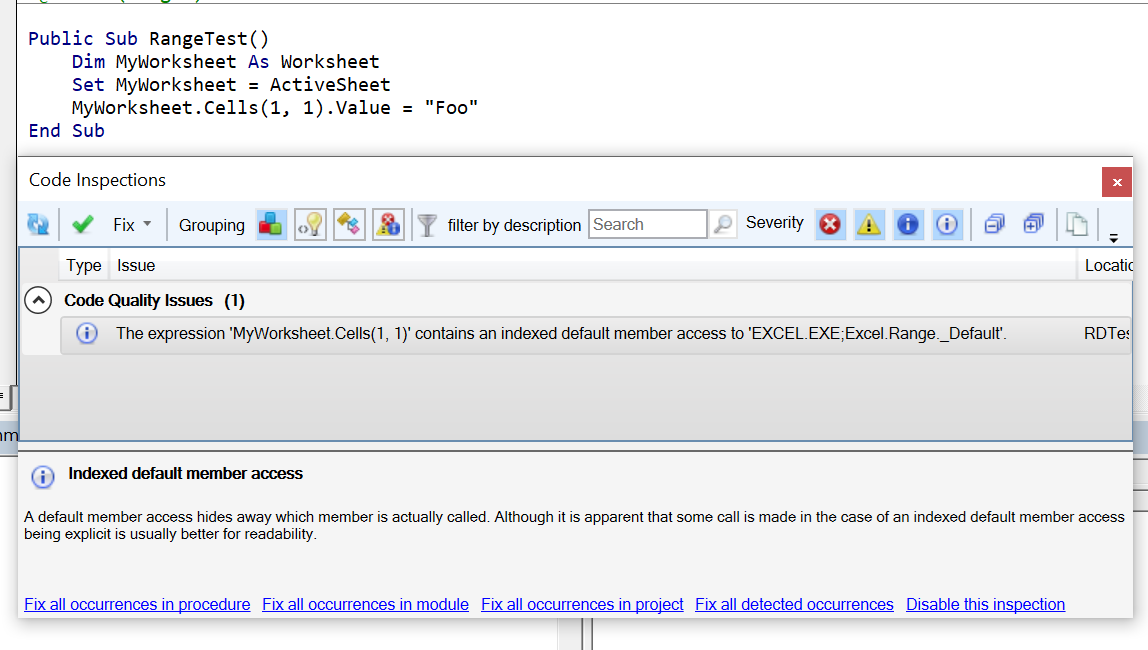Toggle the error severity filter

point(830,224)
